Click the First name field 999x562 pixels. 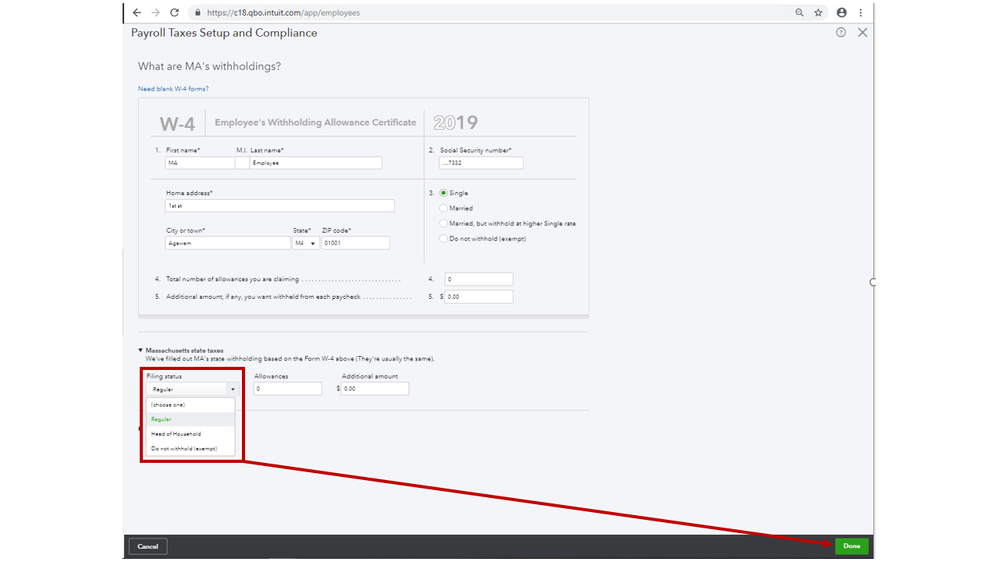[200, 163]
